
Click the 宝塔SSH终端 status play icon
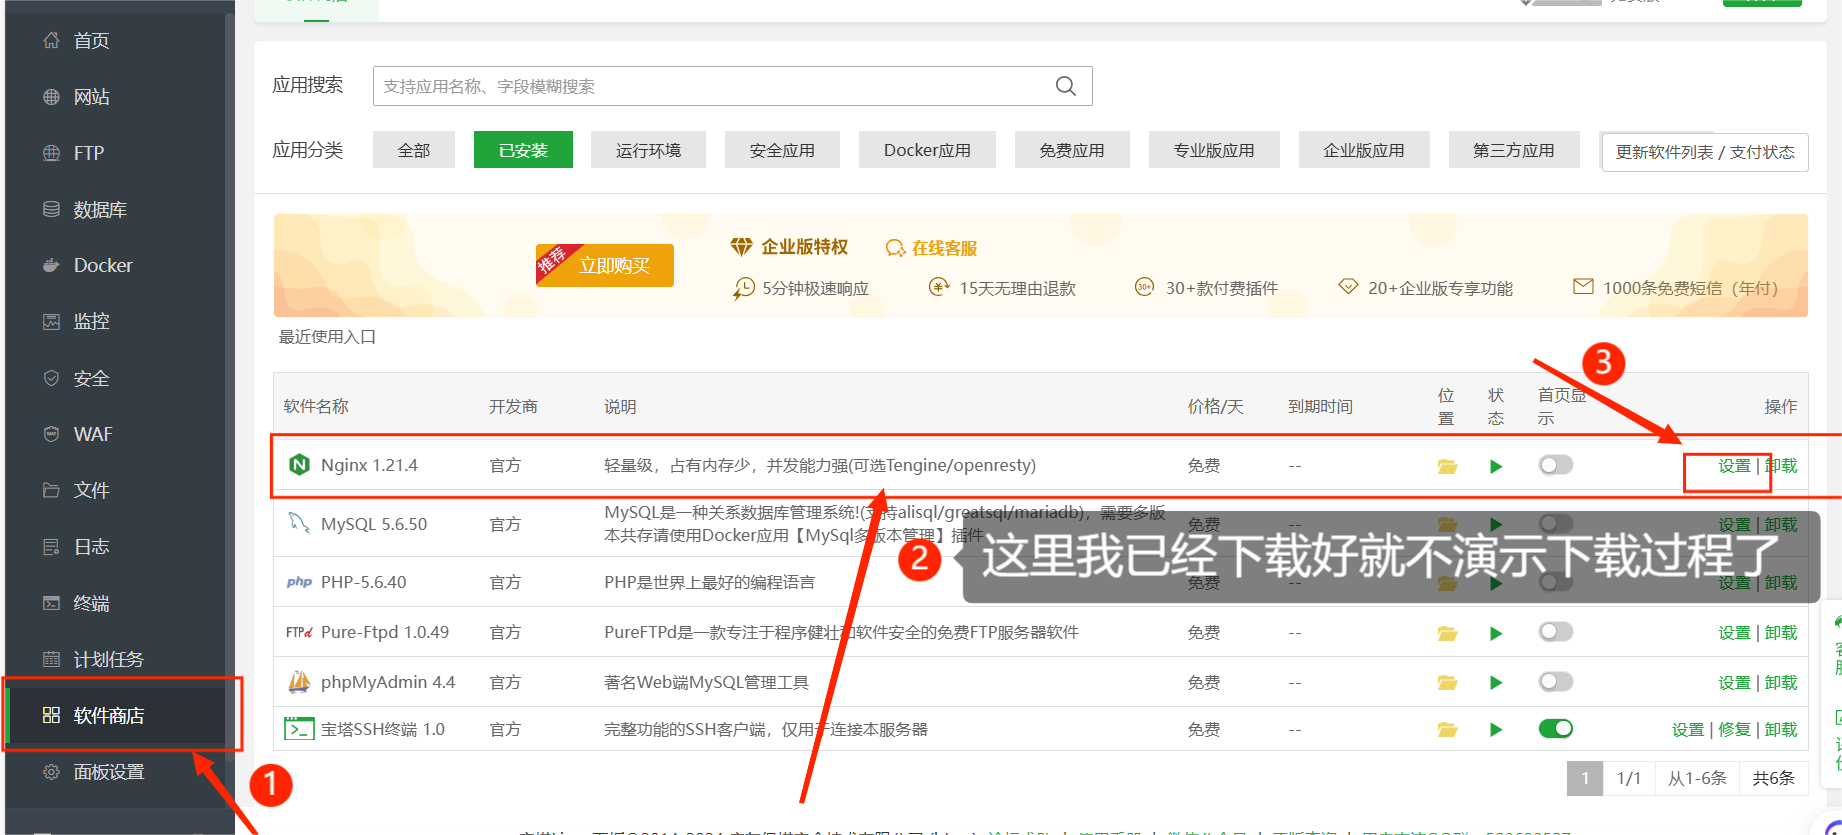(x=1496, y=730)
